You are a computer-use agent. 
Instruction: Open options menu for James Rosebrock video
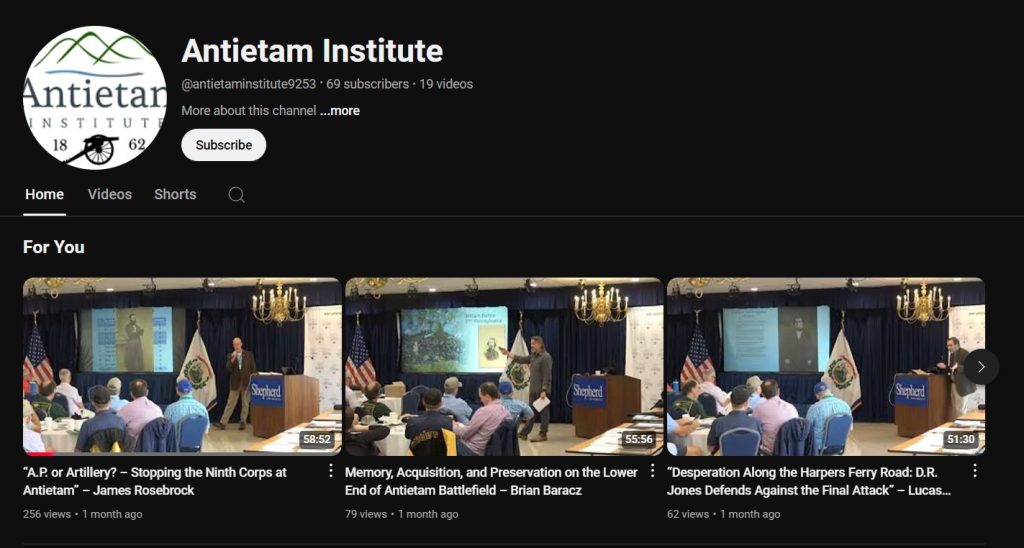click(x=330, y=471)
